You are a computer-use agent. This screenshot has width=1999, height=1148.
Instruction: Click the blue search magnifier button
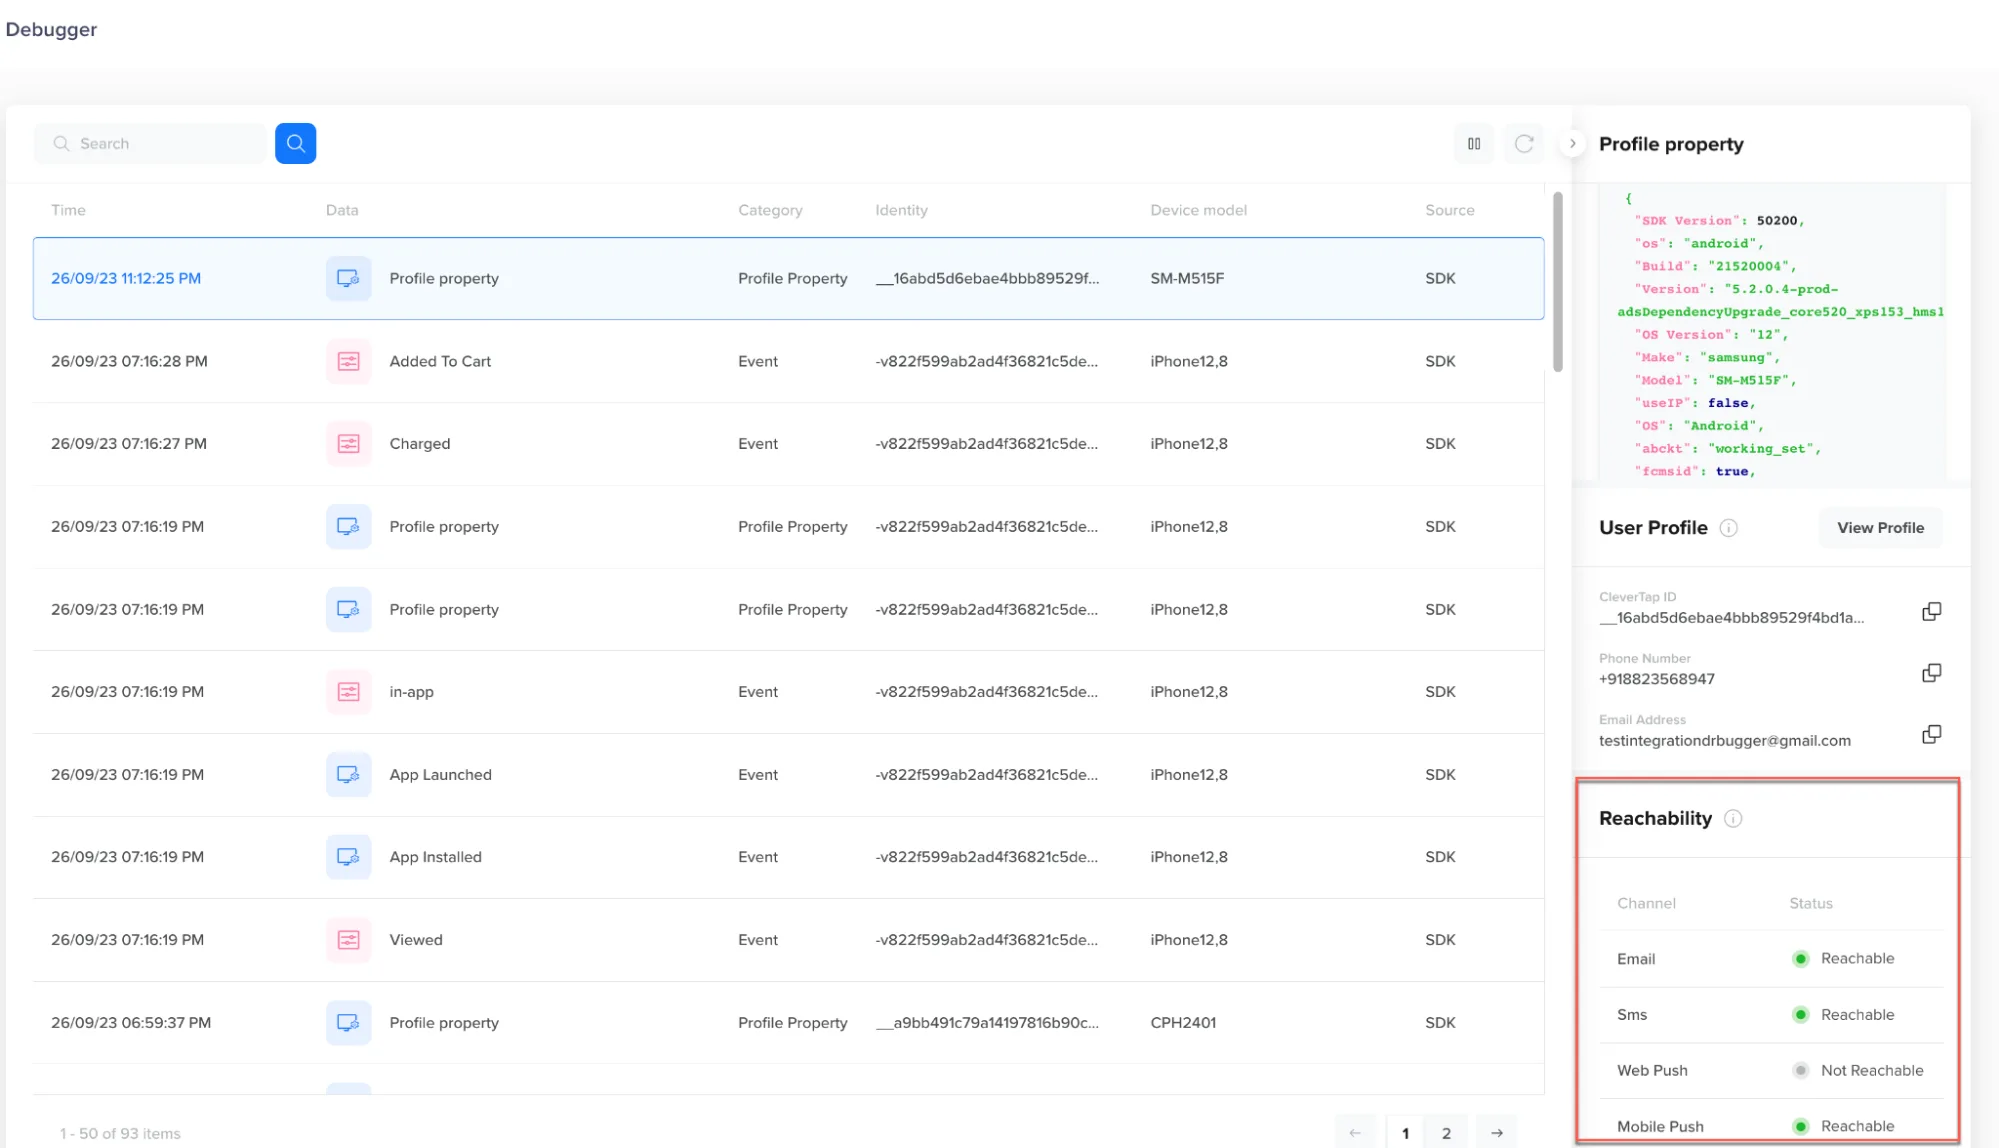pos(295,143)
